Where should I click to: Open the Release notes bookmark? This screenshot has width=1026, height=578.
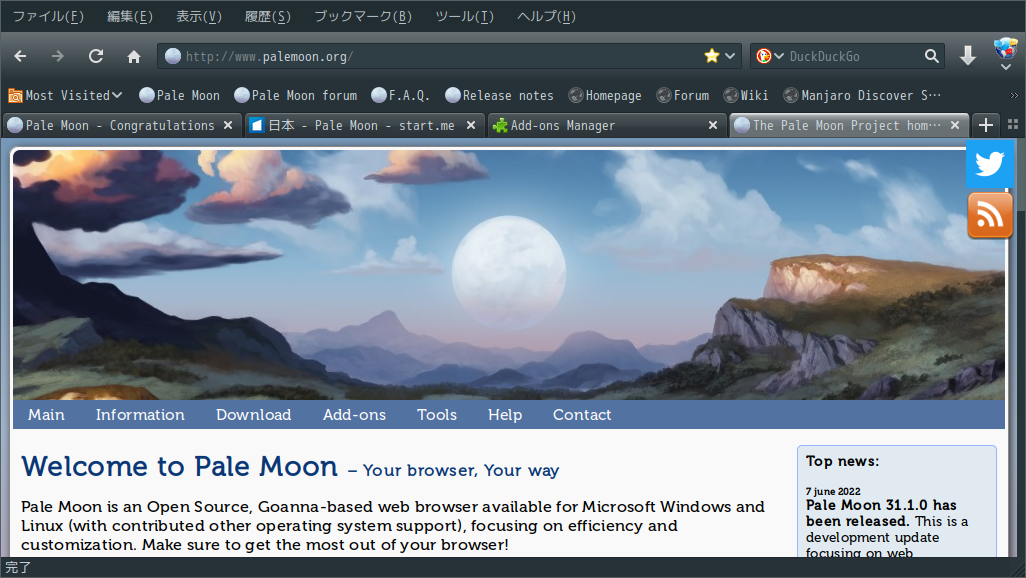(499, 96)
